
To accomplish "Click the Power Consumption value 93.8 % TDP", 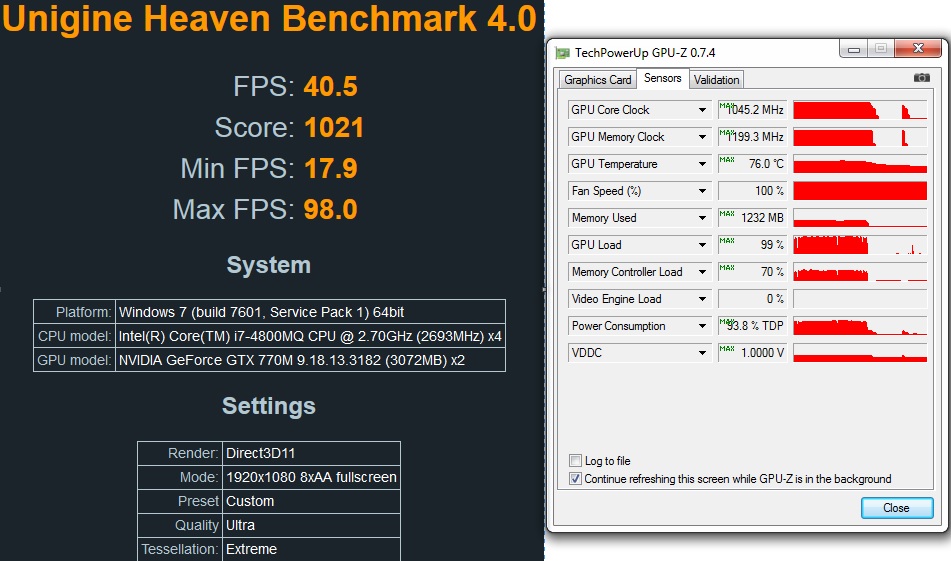I will pyautogui.click(x=752, y=326).
